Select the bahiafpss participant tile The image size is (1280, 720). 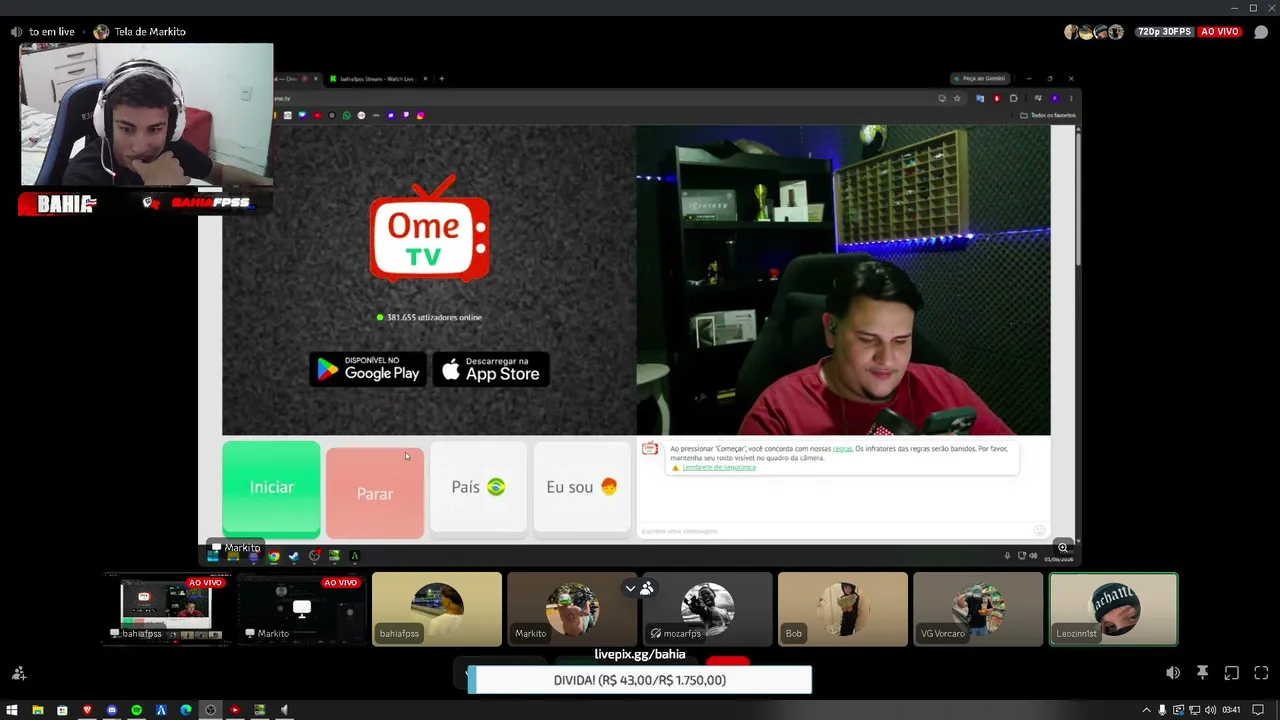click(x=437, y=609)
